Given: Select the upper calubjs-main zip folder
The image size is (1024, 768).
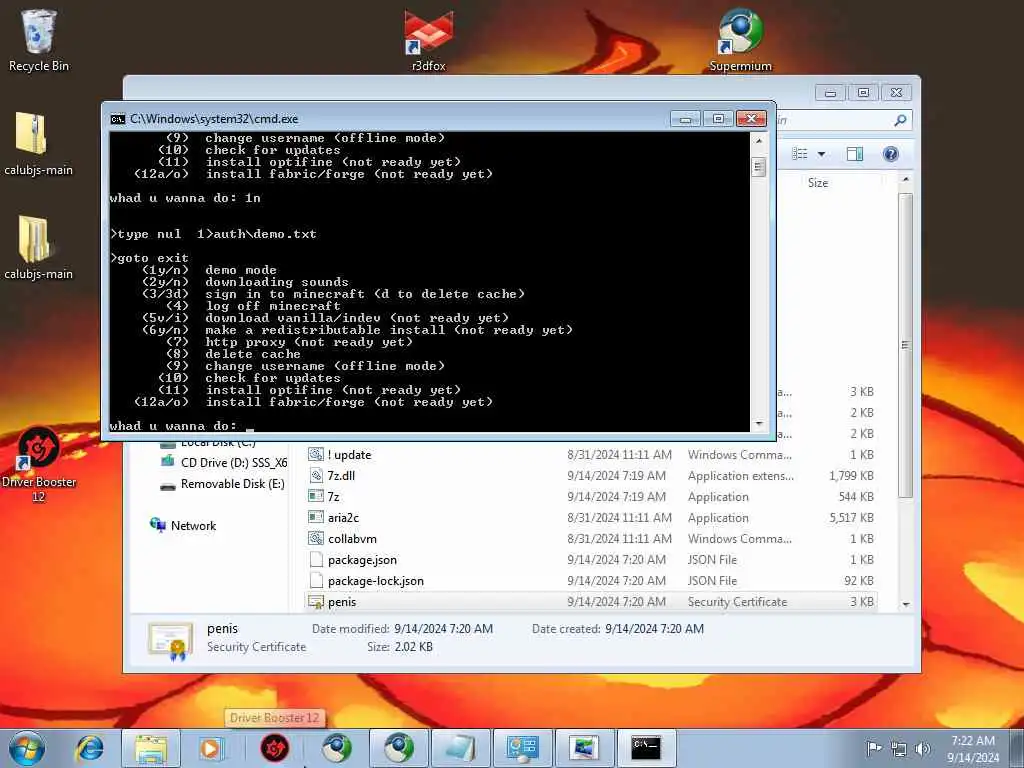Looking at the screenshot, I should pos(39,144).
